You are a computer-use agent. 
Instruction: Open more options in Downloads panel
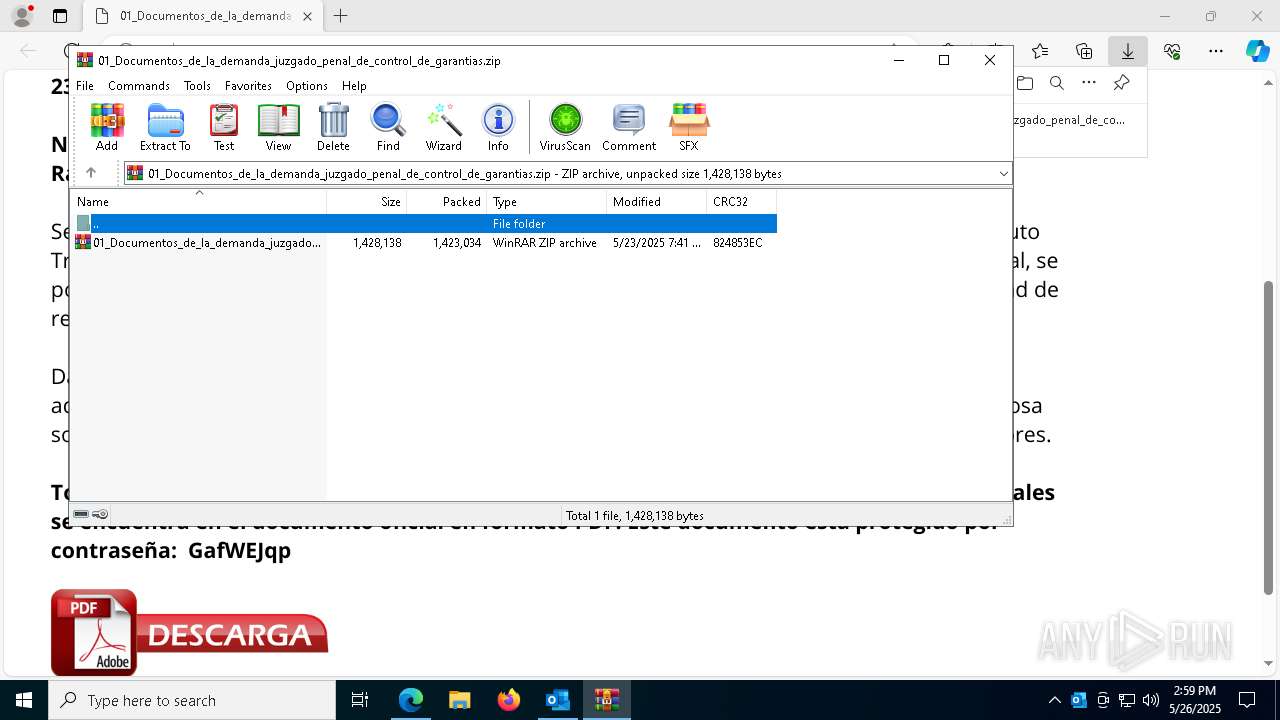1089,83
